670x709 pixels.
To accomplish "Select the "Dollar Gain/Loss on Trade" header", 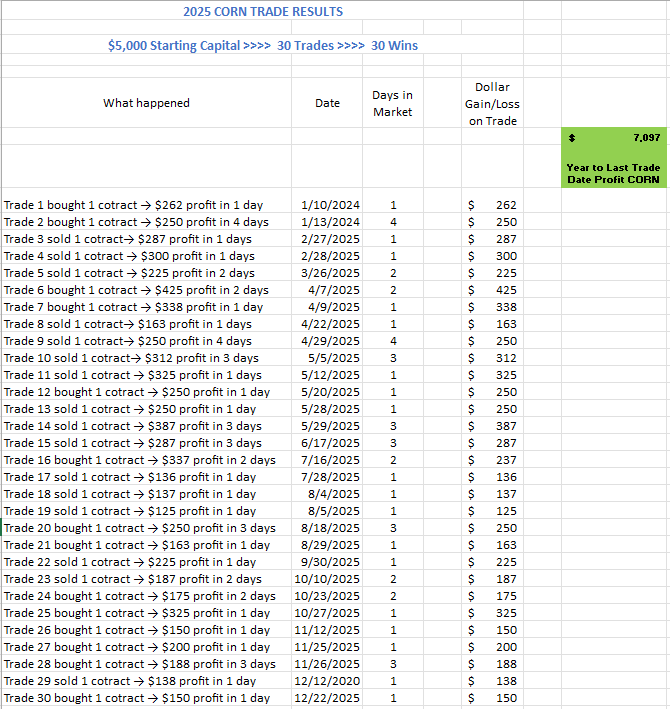I will click(x=492, y=103).
